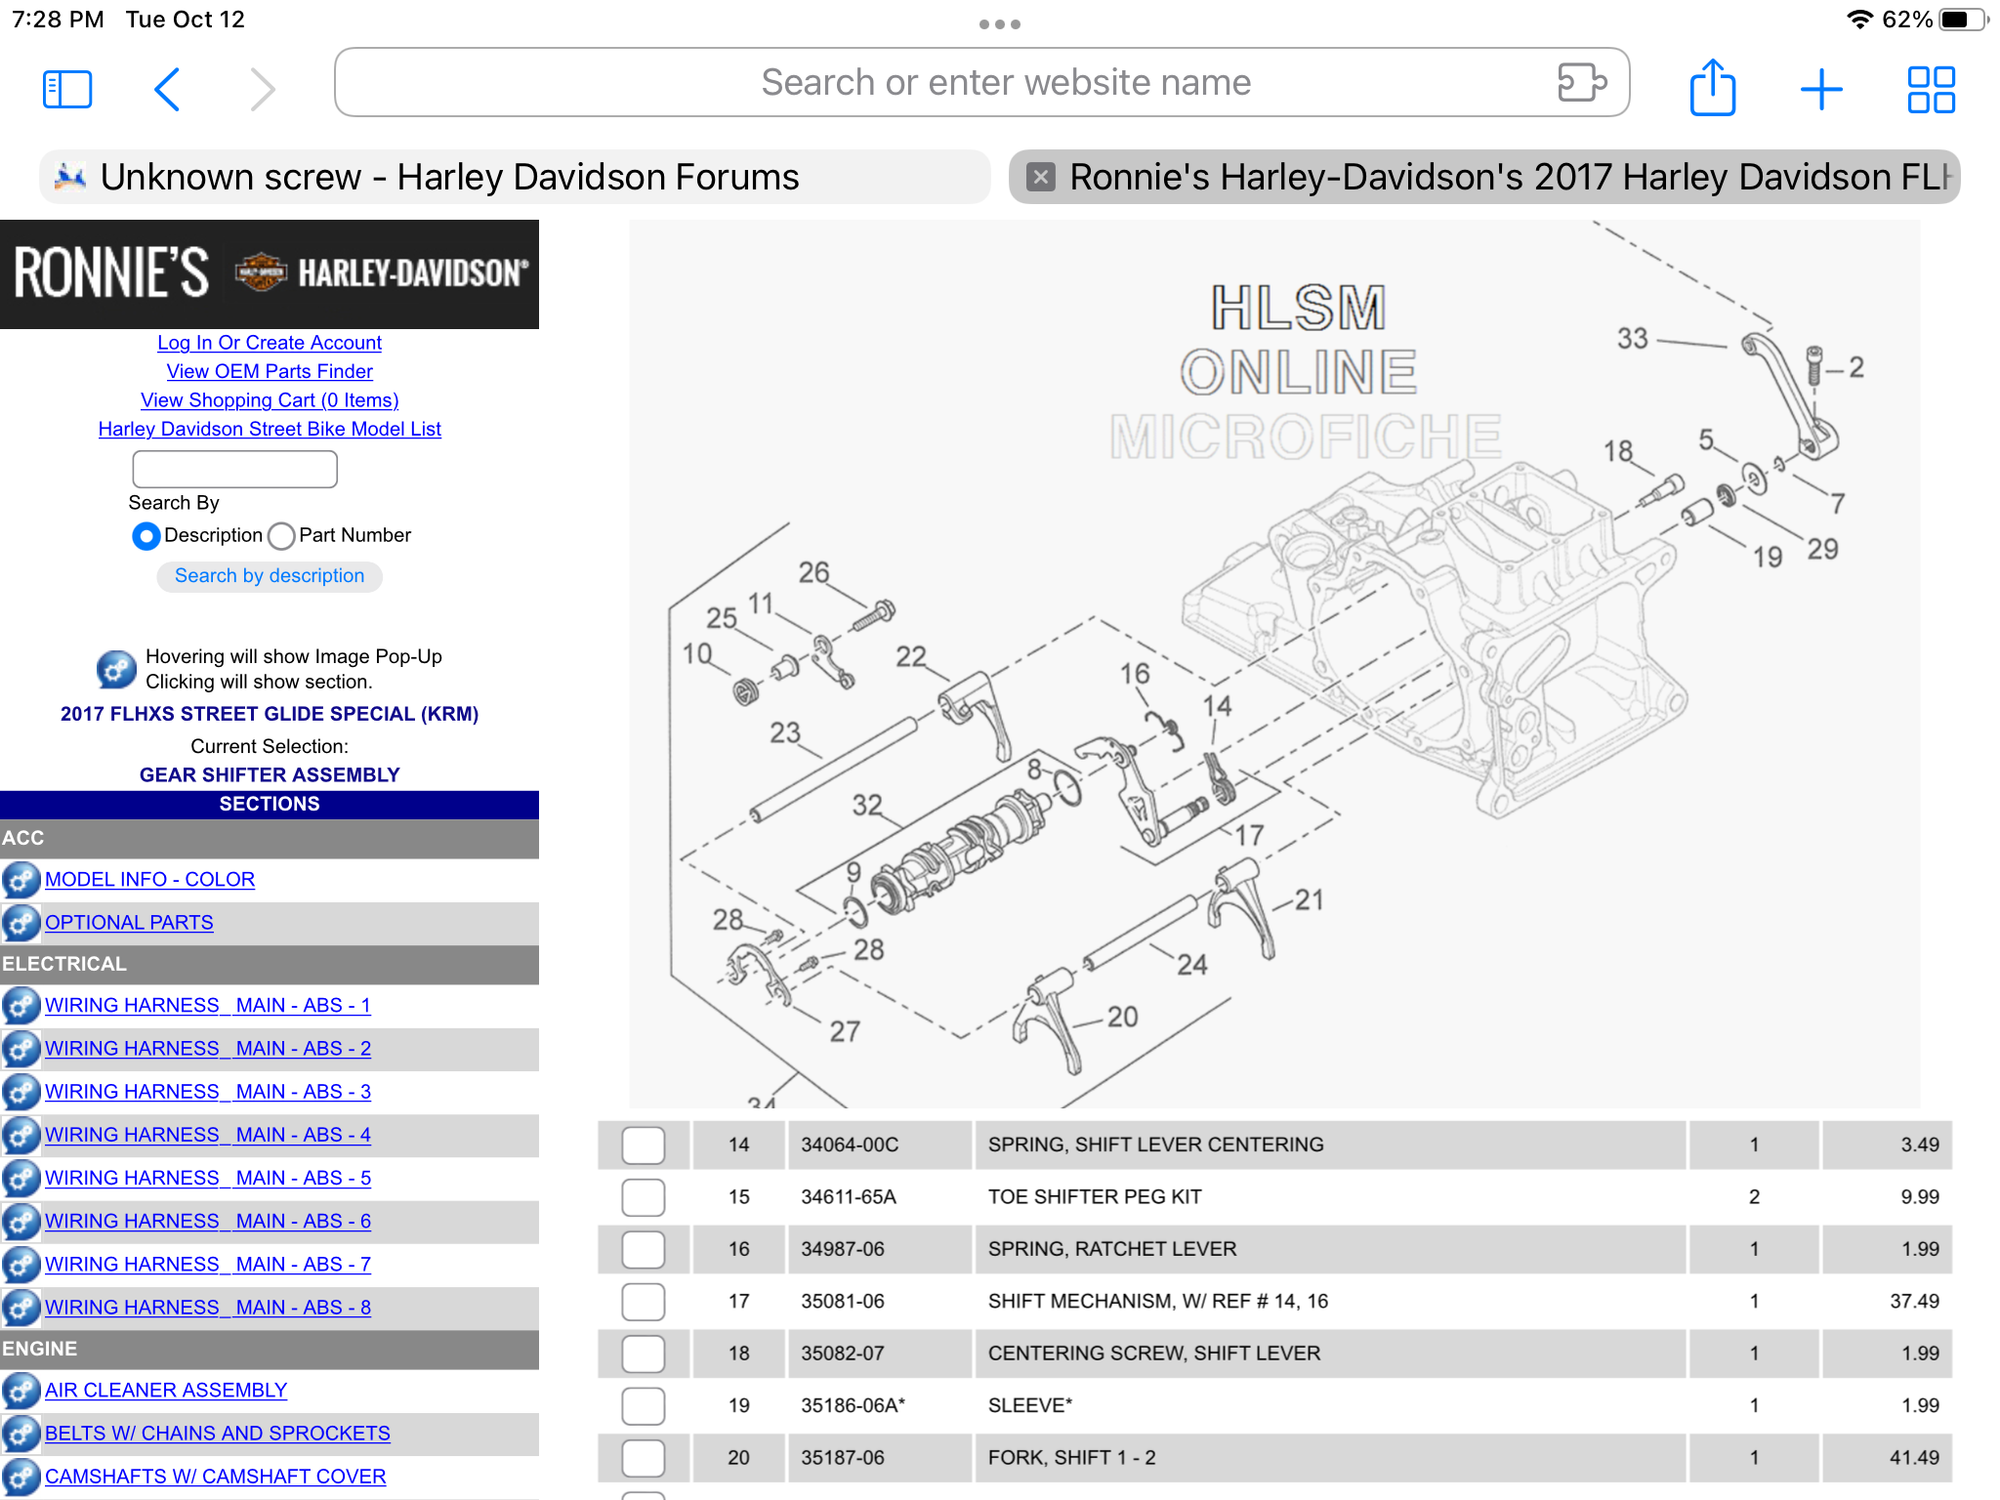
Task: Open the share sheet icon
Action: pos(1712,88)
